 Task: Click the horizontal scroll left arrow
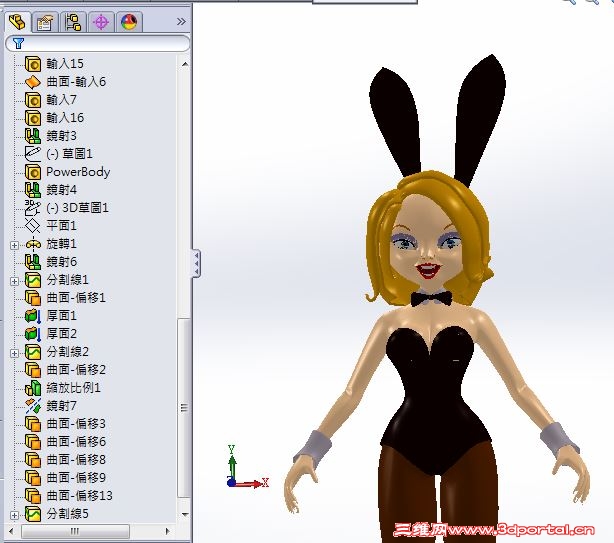click(11, 531)
